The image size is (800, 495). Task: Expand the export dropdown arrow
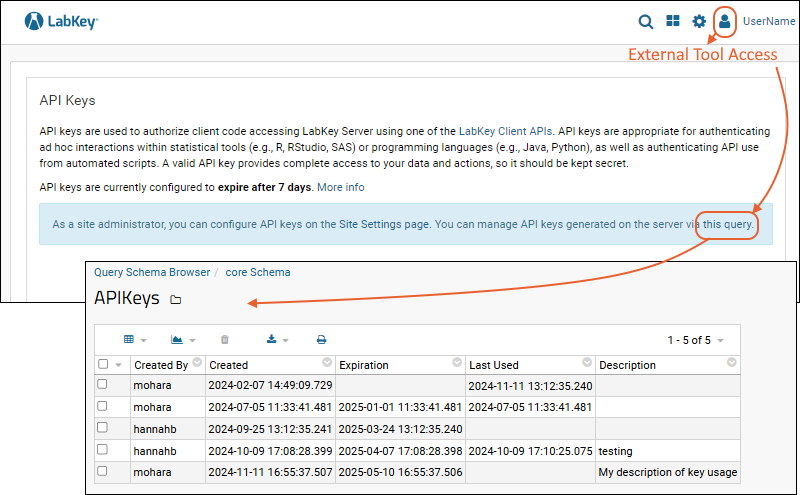click(285, 340)
